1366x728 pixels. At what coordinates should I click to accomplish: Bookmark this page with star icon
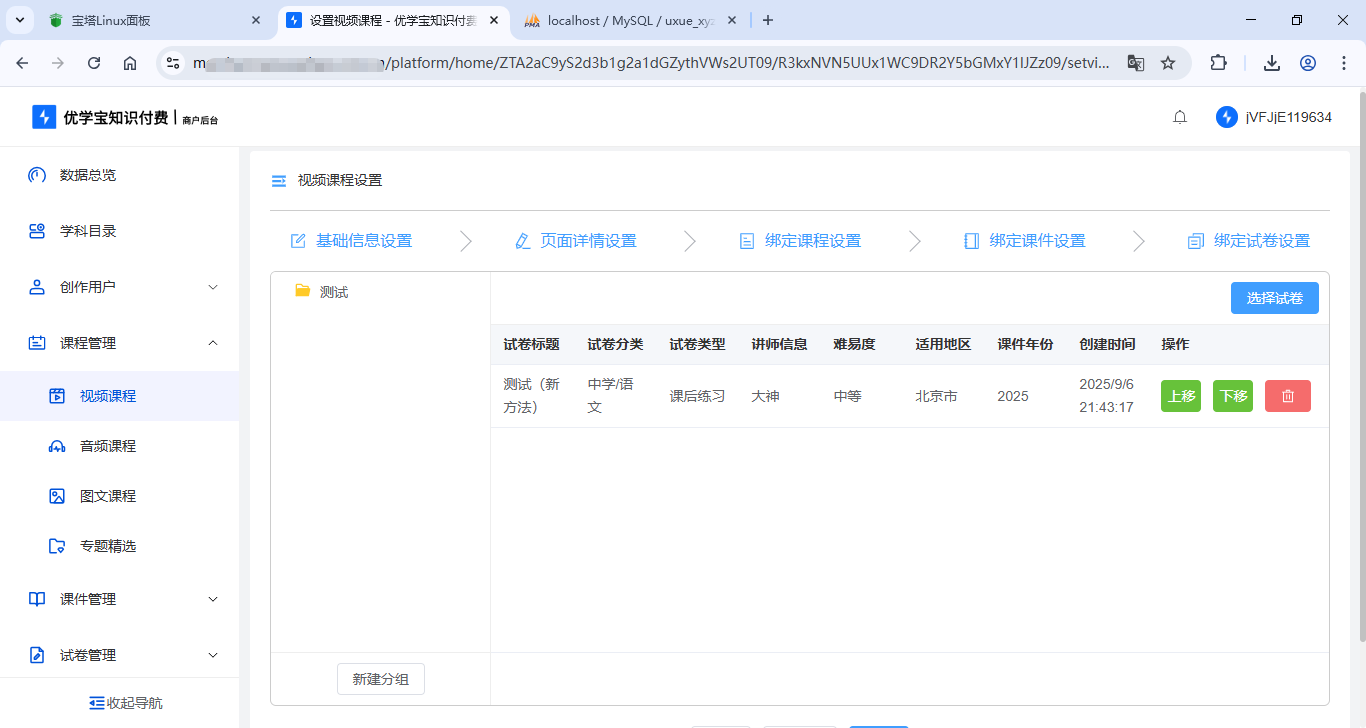[x=1168, y=63]
